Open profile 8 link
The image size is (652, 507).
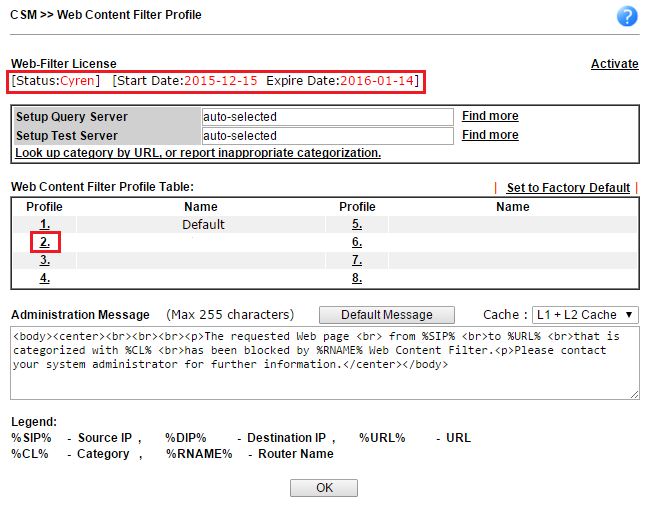tap(357, 278)
